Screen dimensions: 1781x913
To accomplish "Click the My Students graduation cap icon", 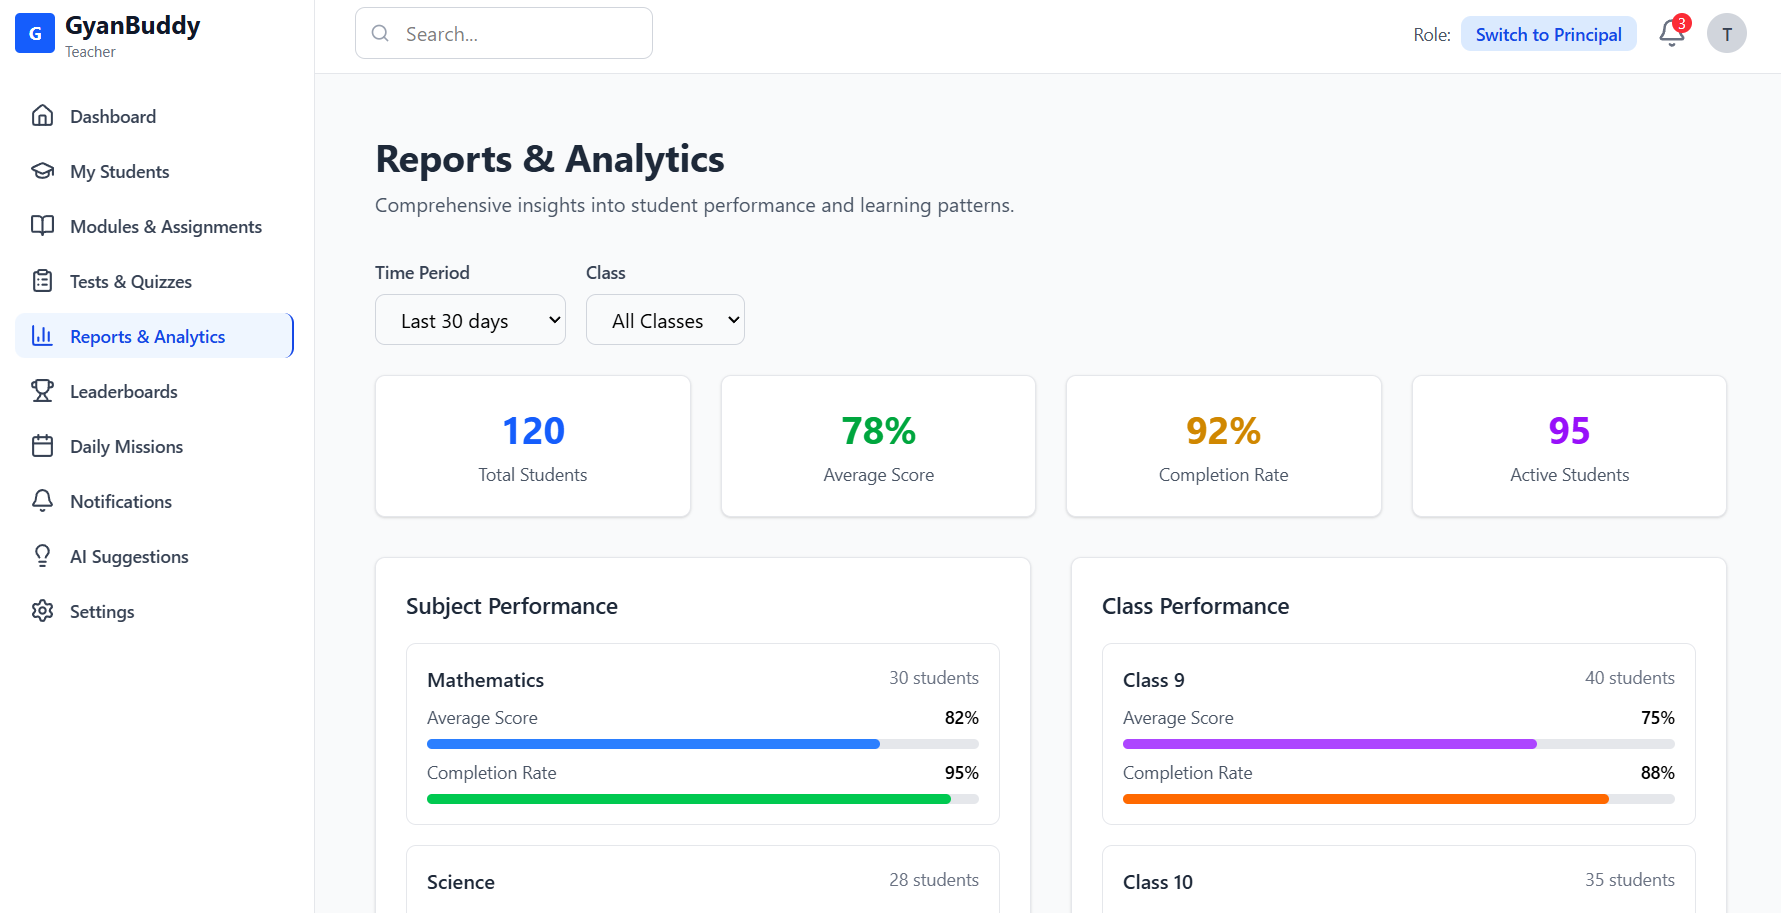I will click(x=42, y=171).
